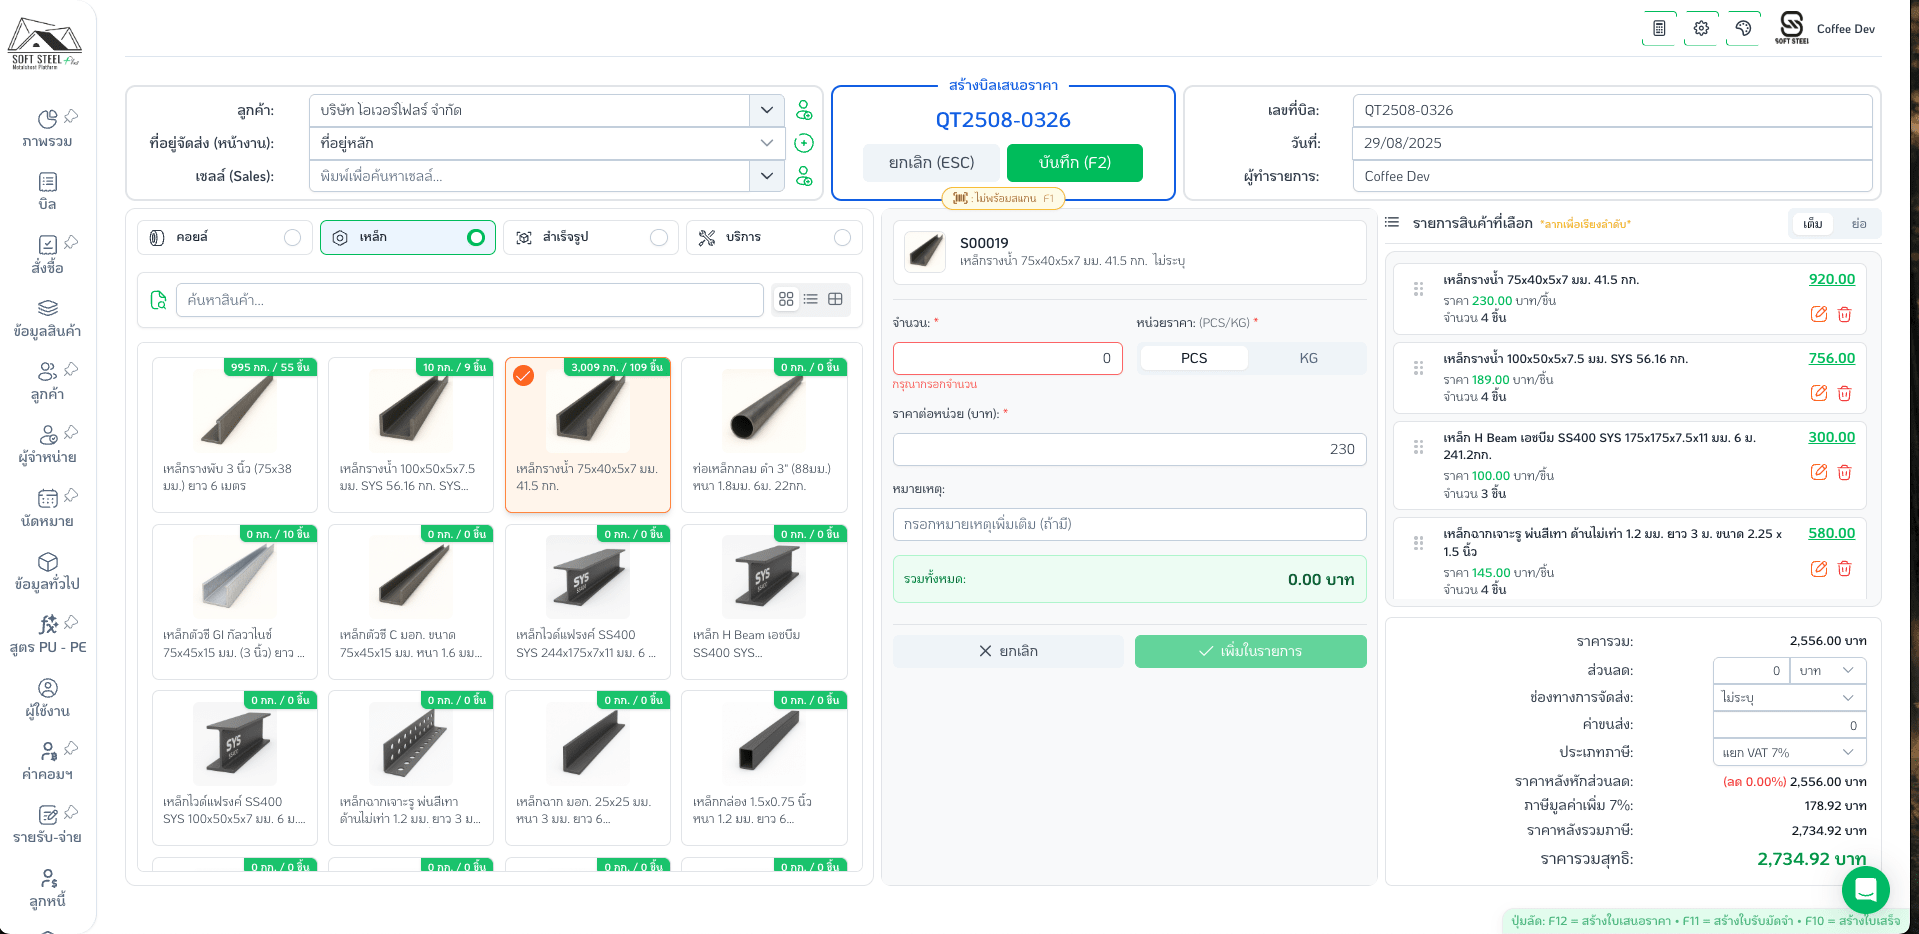This screenshot has width=1919, height=934.
Task: Focus the จำนวน quantity input
Action: pyautogui.click(x=1007, y=358)
